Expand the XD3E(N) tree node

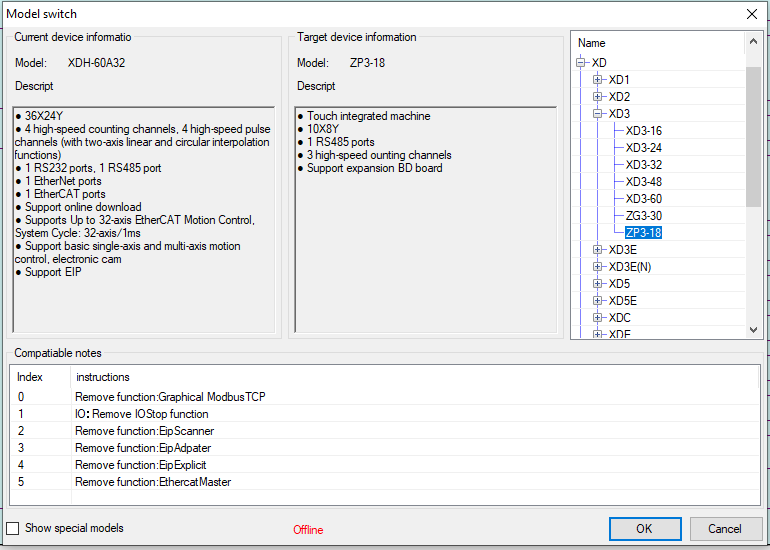[598, 267]
